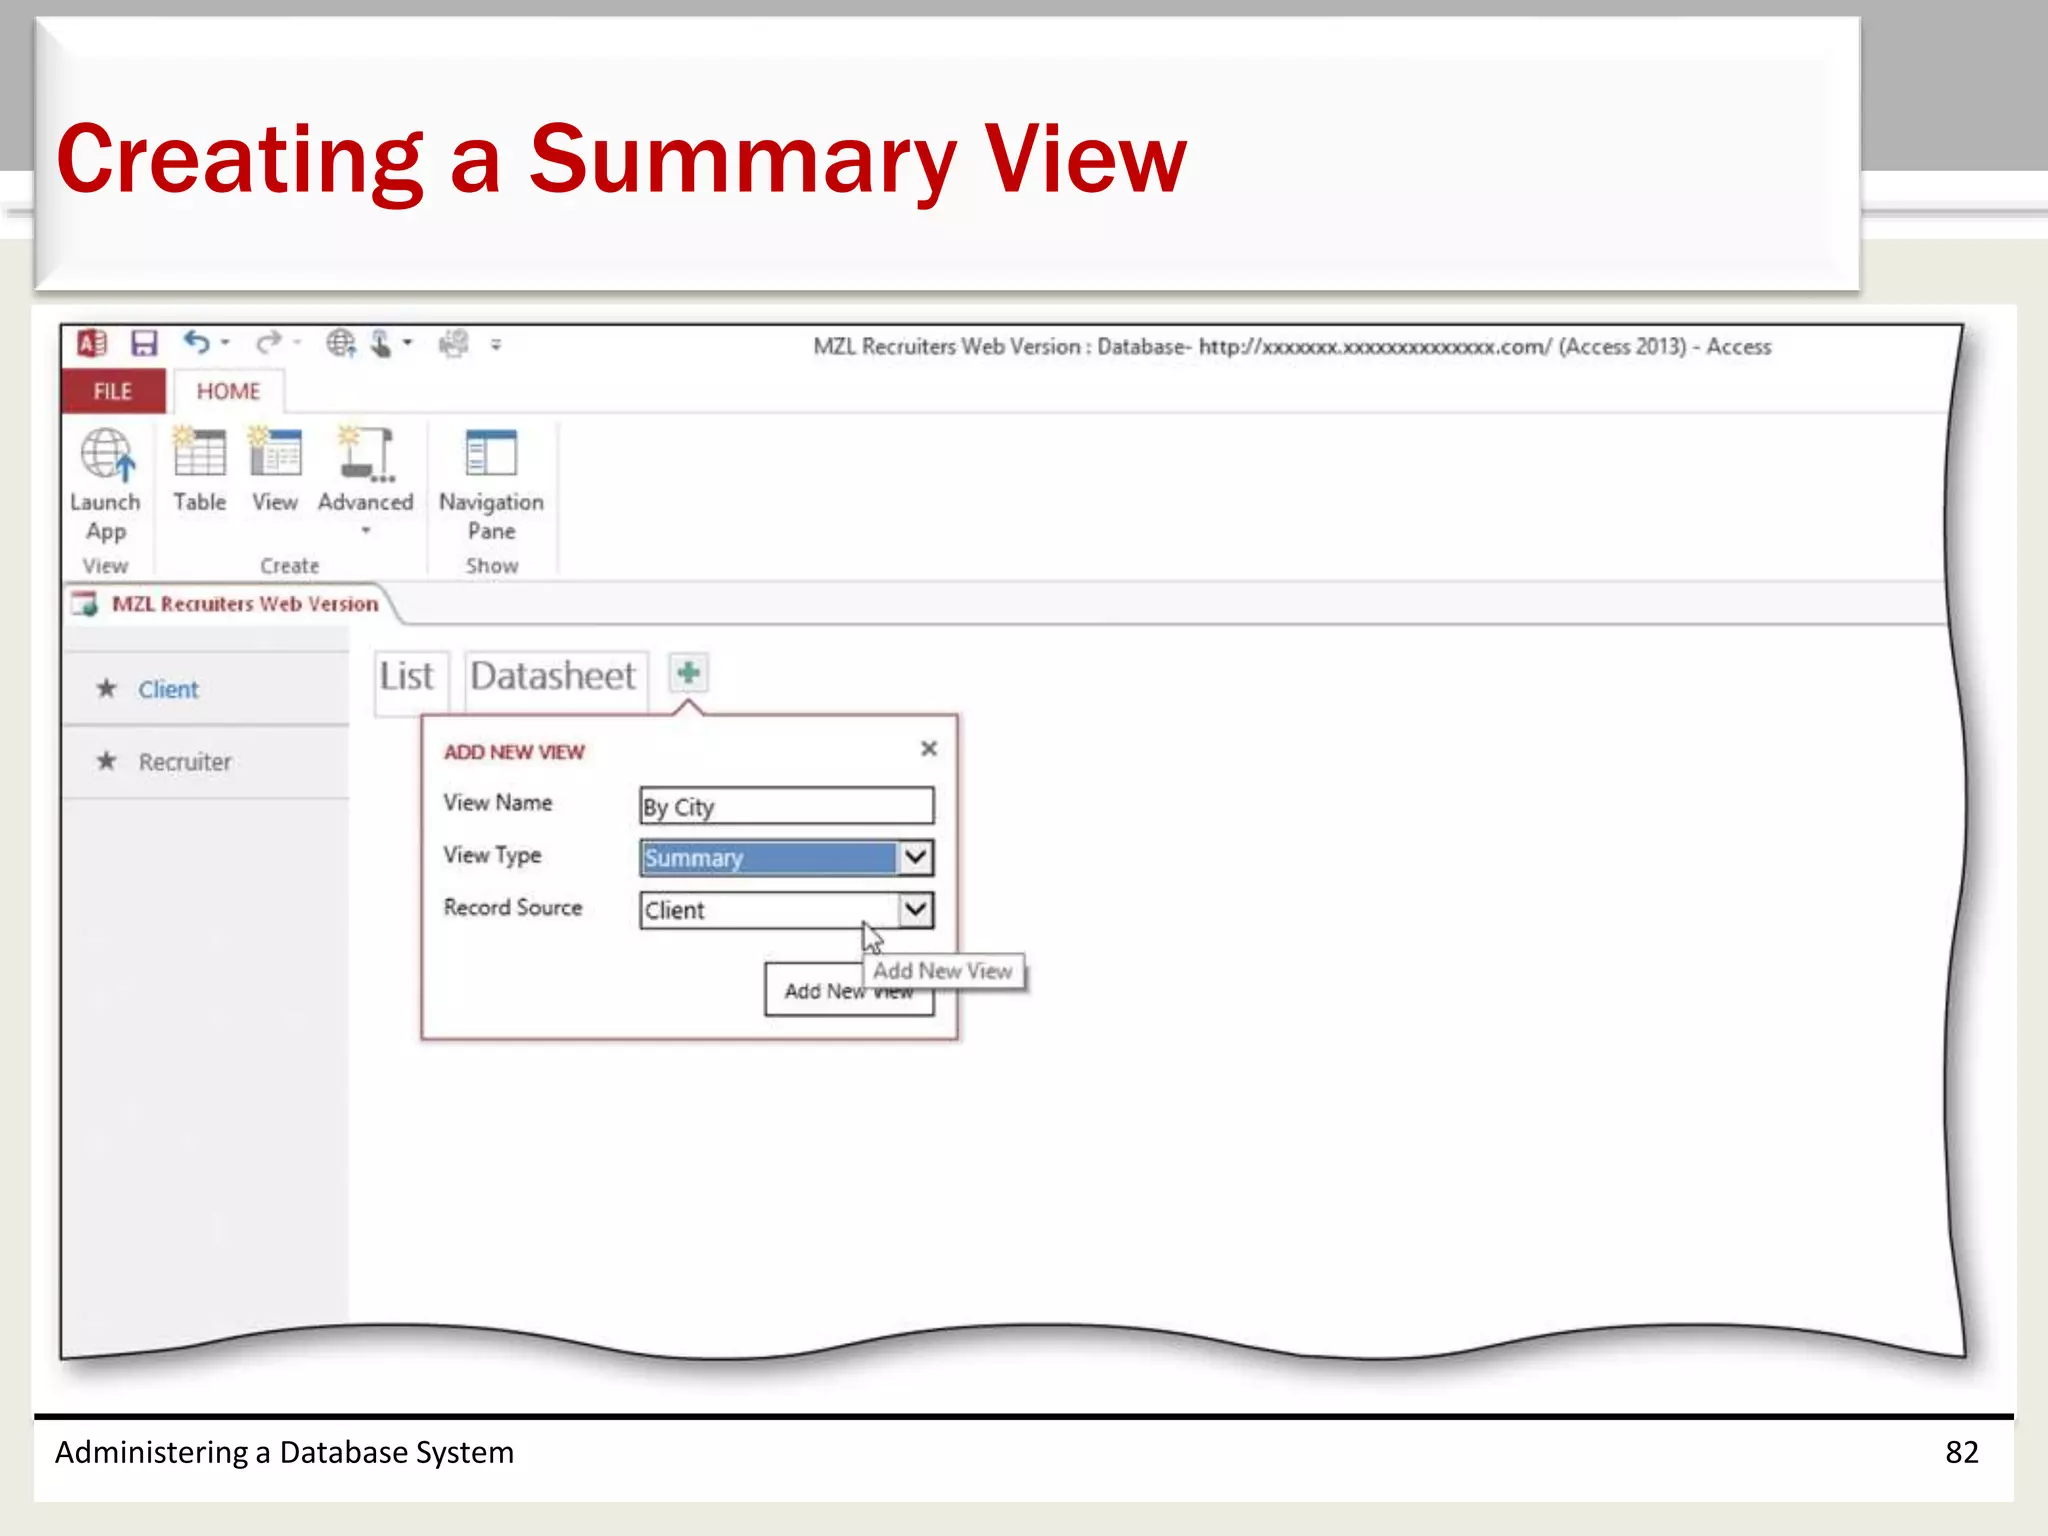Open the FILE tab

point(113,391)
